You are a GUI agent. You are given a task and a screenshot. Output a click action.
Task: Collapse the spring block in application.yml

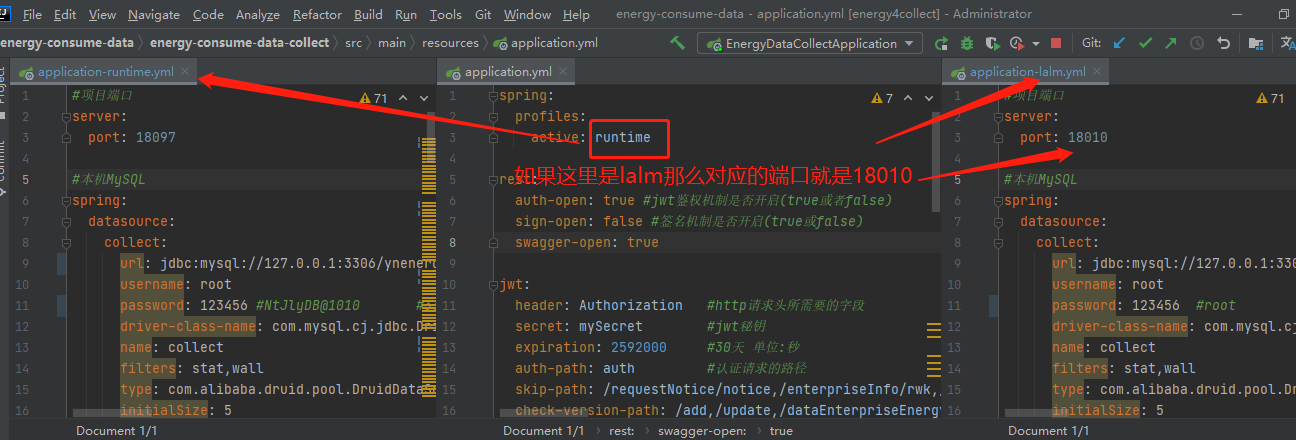pos(493,96)
